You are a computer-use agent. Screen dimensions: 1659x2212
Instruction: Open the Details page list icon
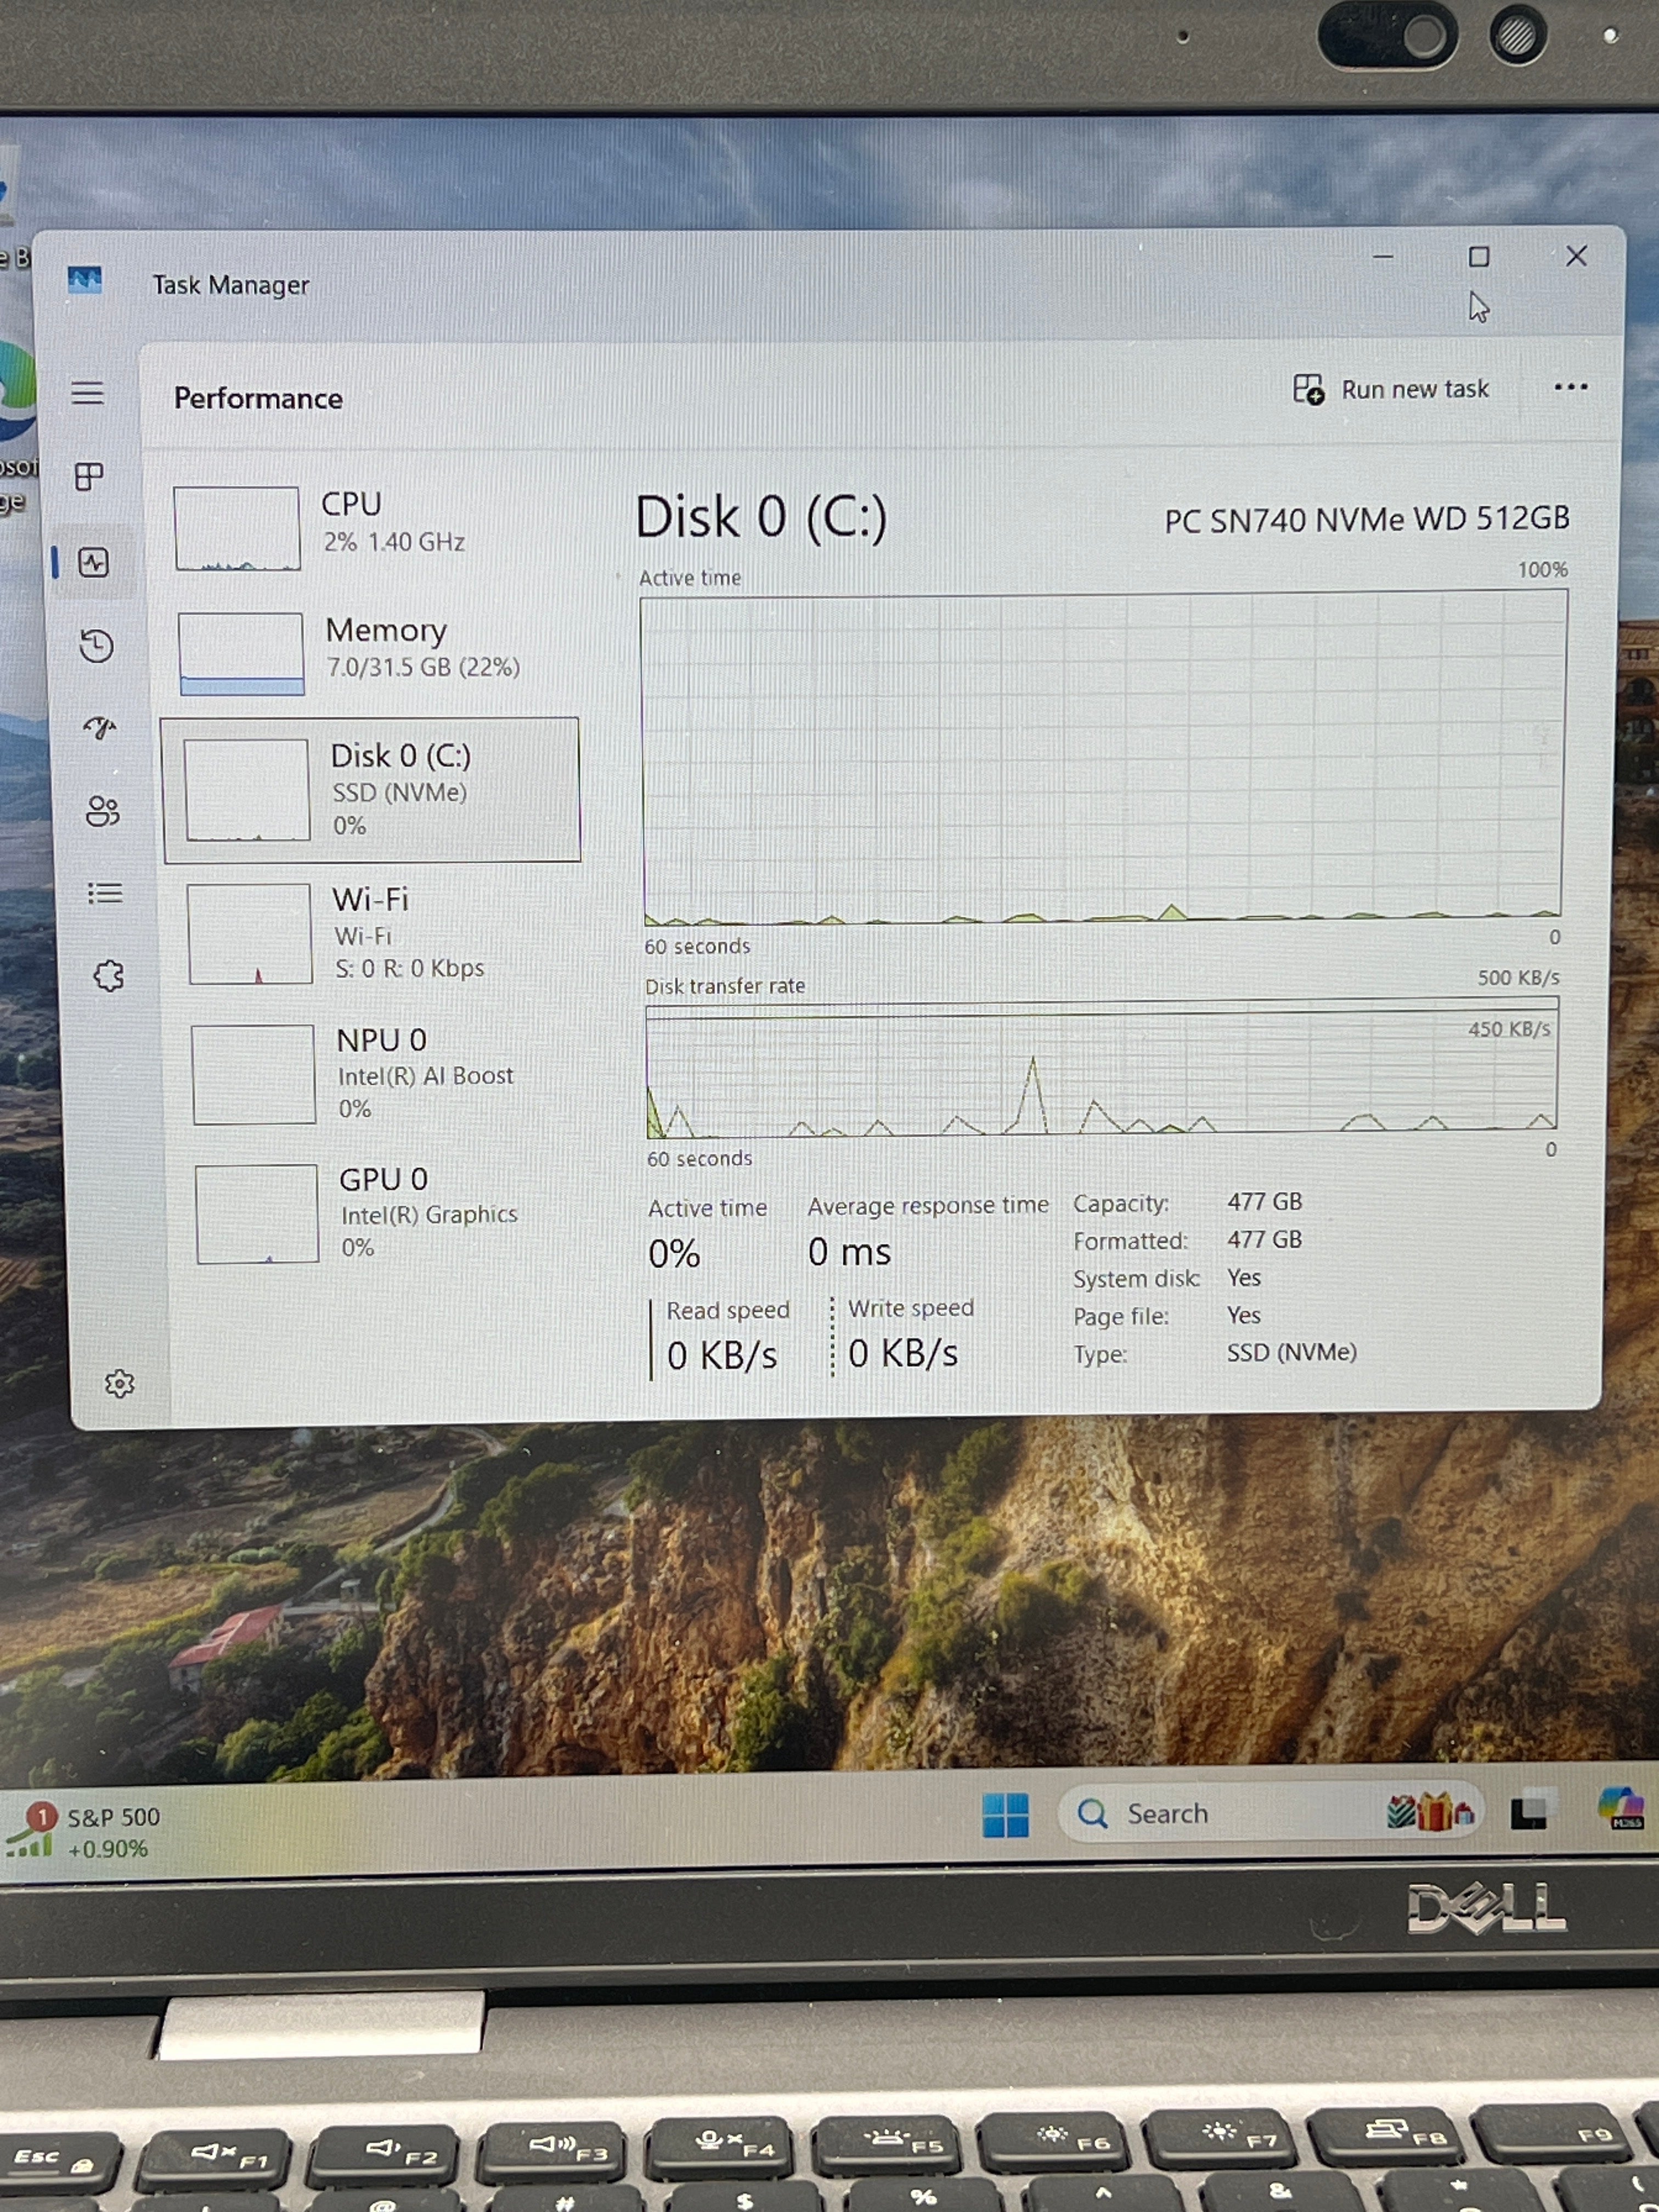click(105, 892)
